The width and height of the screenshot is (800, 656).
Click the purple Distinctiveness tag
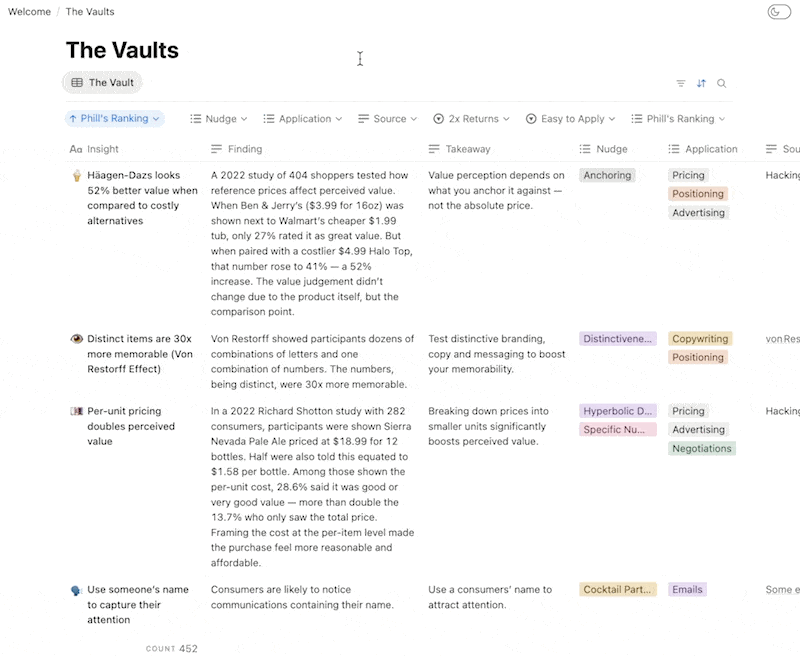pyautogui.click(x=617, y=339)
